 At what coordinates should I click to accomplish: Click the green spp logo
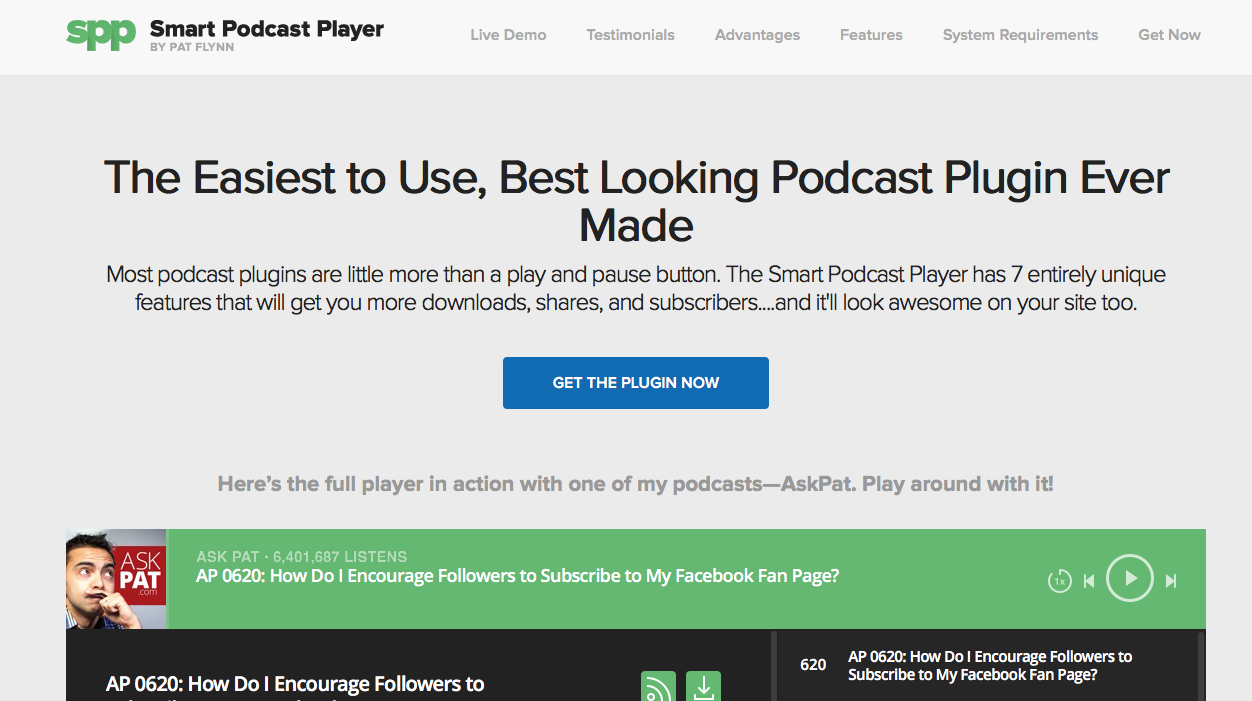point(100,34)
